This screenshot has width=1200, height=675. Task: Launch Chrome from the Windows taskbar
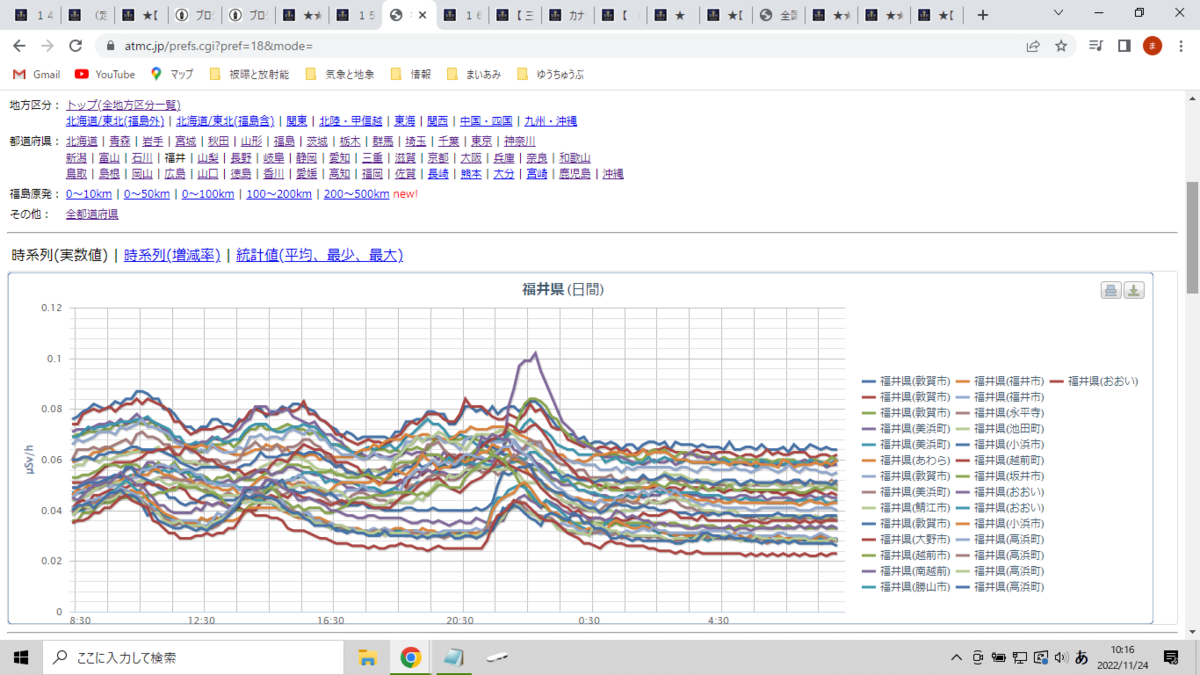(410, 657)
